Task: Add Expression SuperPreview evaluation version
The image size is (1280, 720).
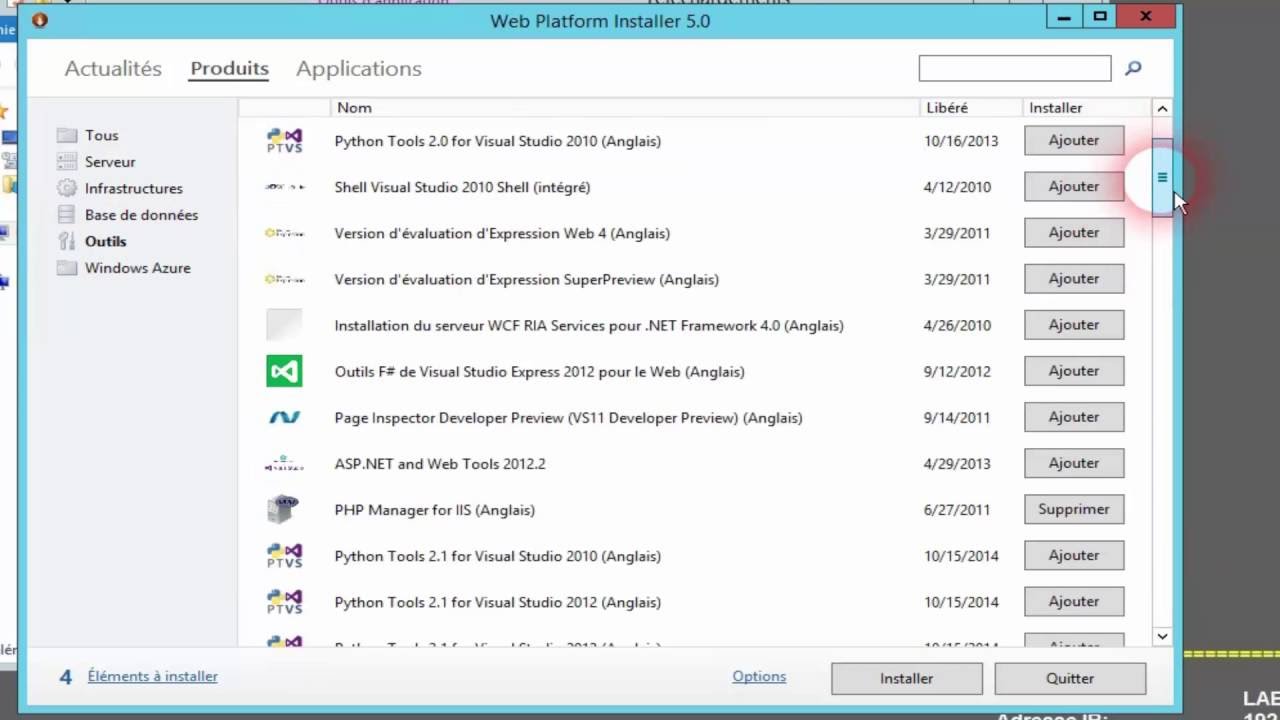Action: 1074,278
